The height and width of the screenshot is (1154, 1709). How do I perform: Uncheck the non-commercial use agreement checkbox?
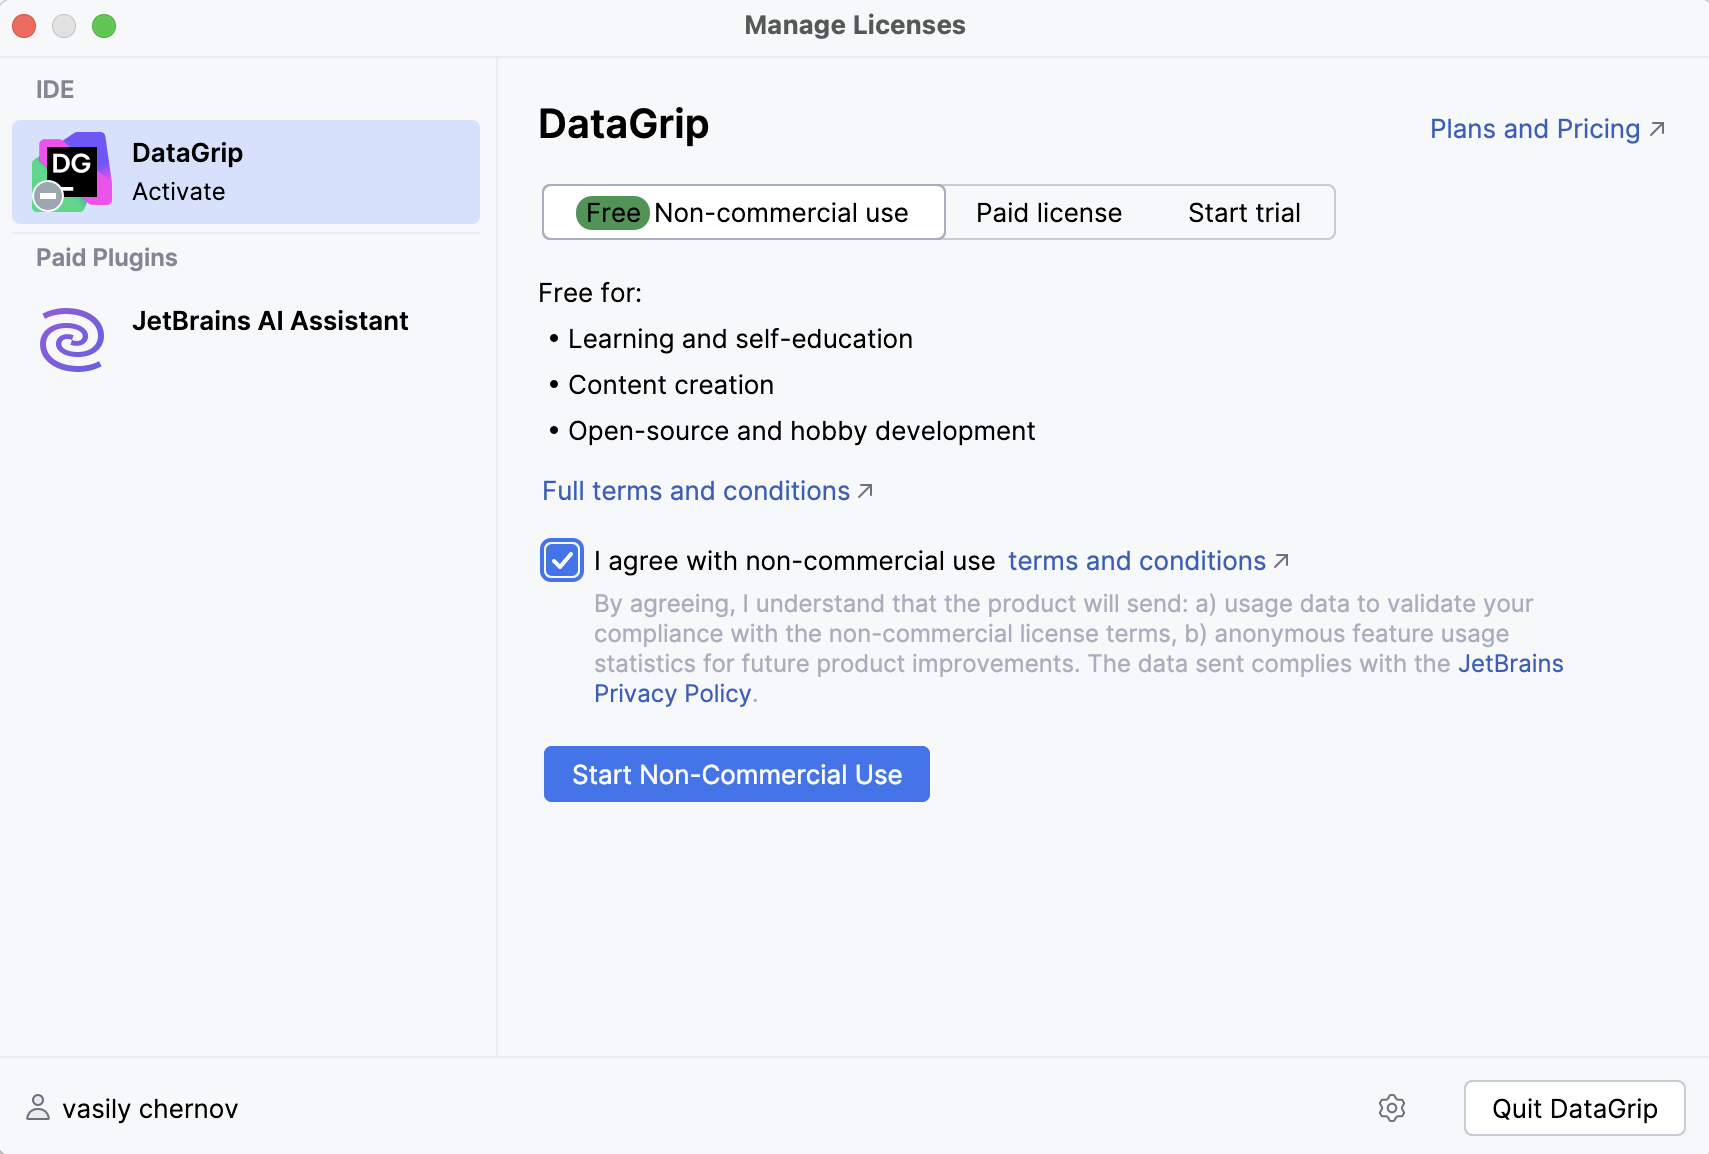[562, 560]
